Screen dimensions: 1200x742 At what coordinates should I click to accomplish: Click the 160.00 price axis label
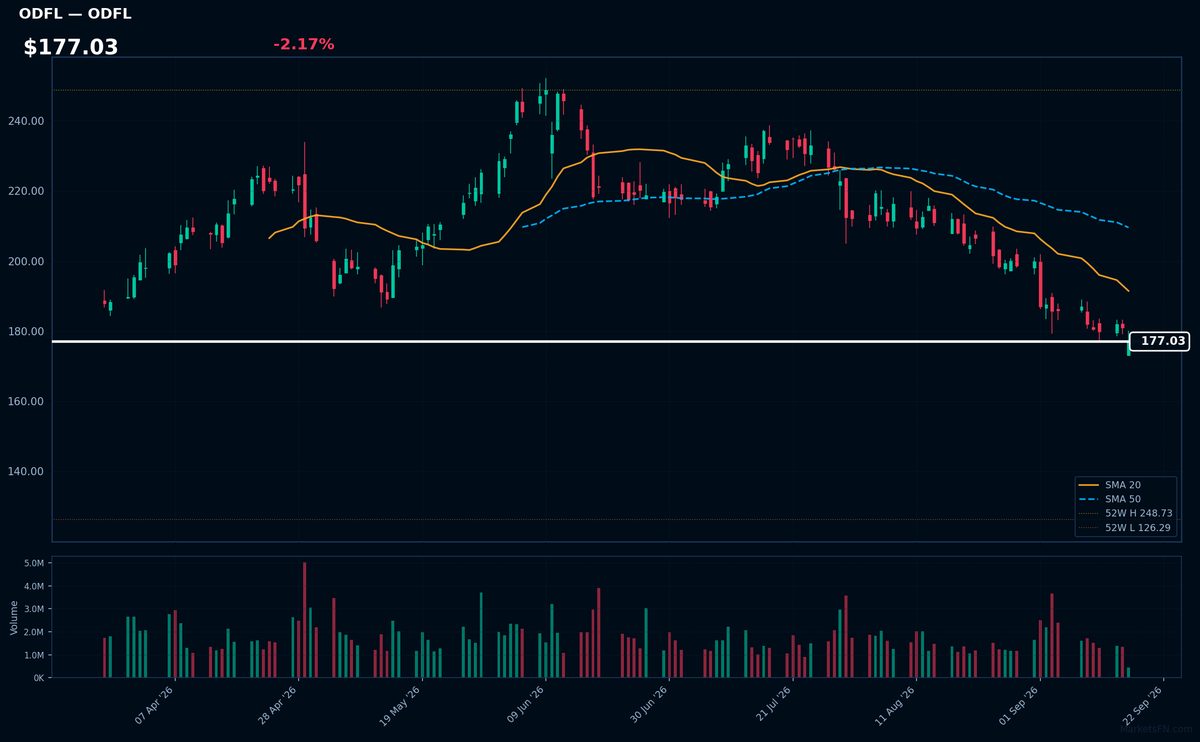point(27,401)
